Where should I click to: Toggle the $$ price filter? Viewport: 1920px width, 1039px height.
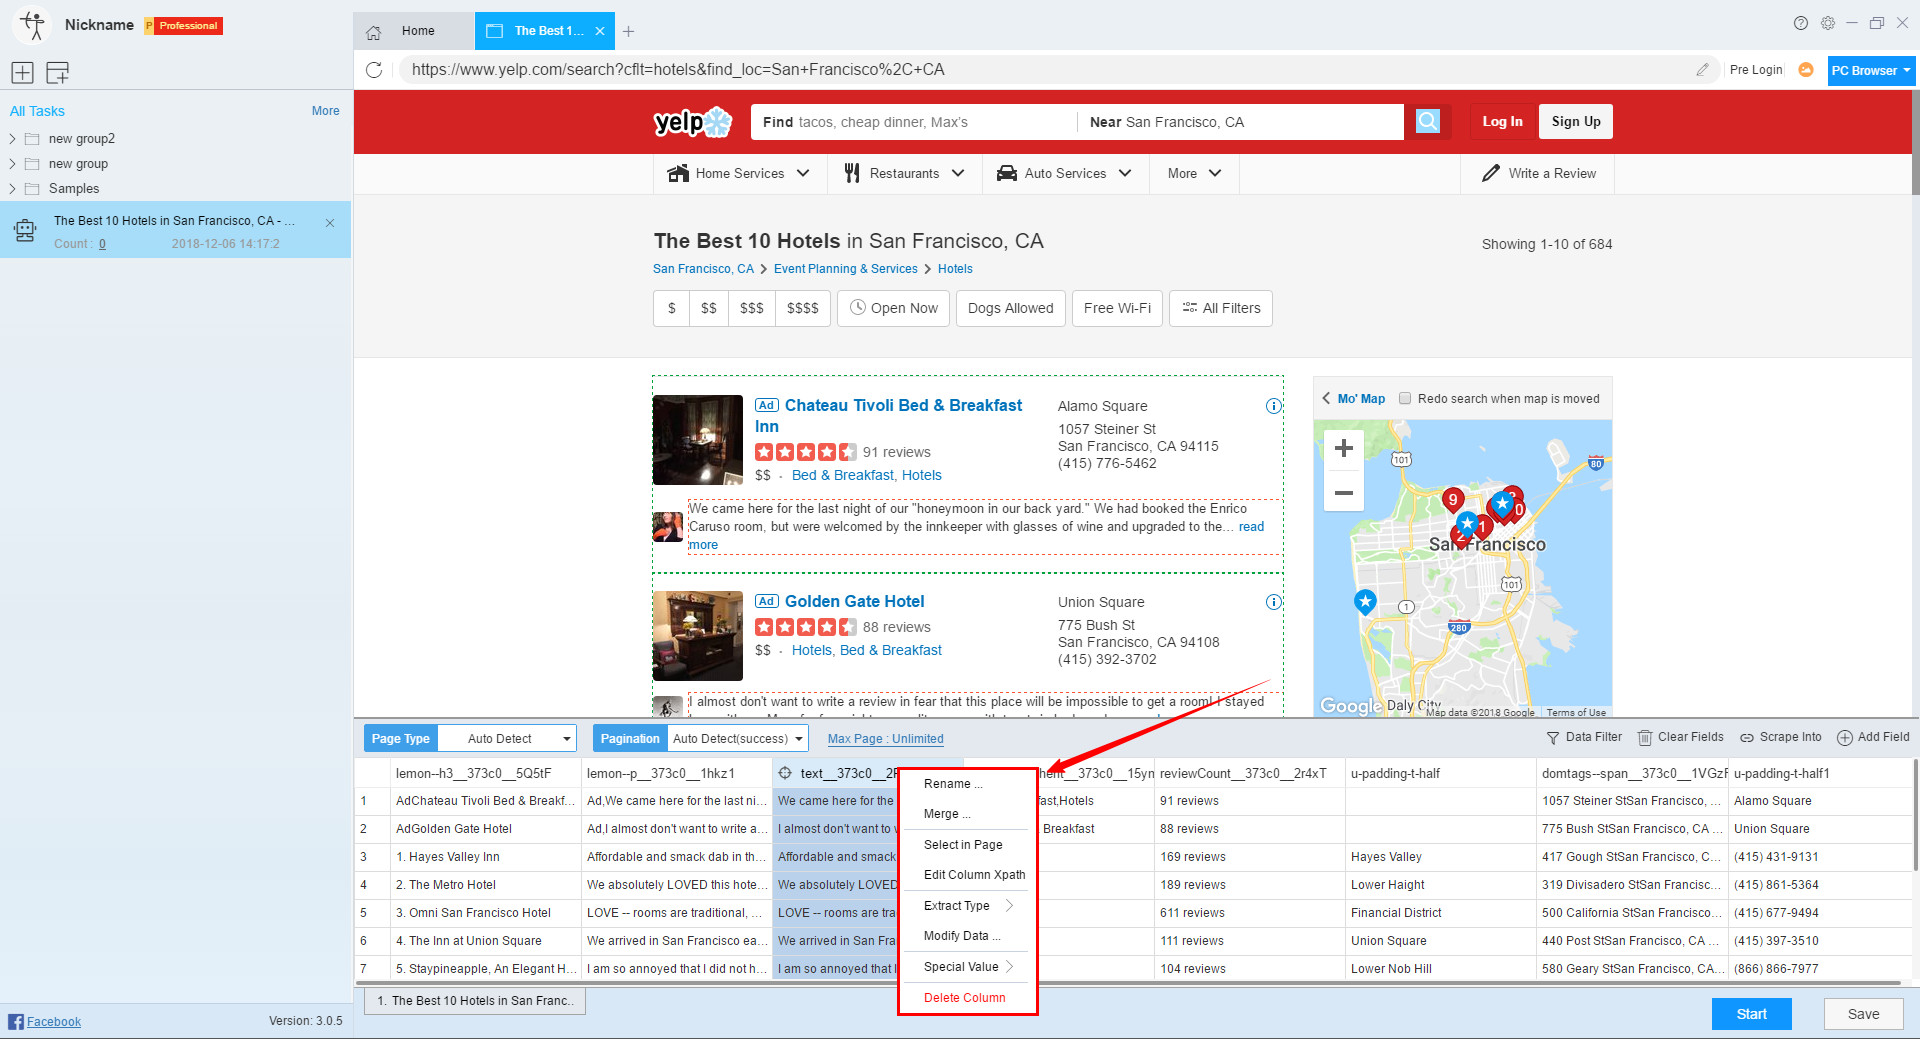point(709,308)
